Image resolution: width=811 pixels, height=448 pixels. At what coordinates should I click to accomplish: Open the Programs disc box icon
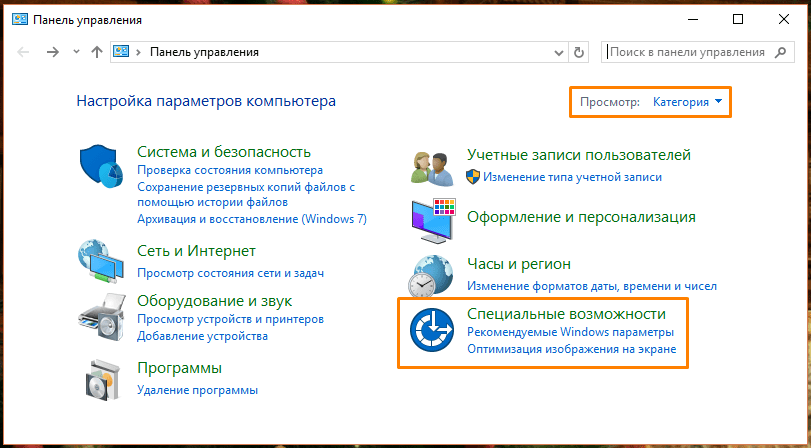(103, 380)
